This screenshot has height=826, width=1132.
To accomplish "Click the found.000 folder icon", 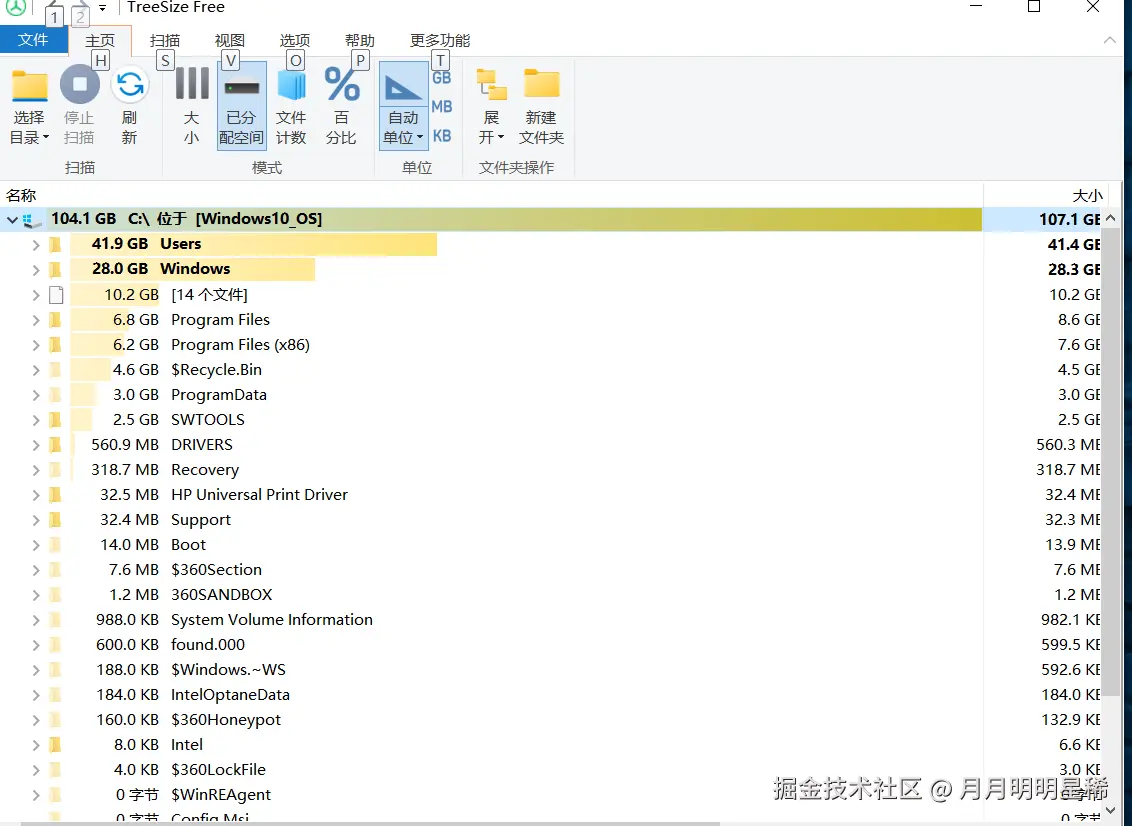I will [x=56, y=645].
